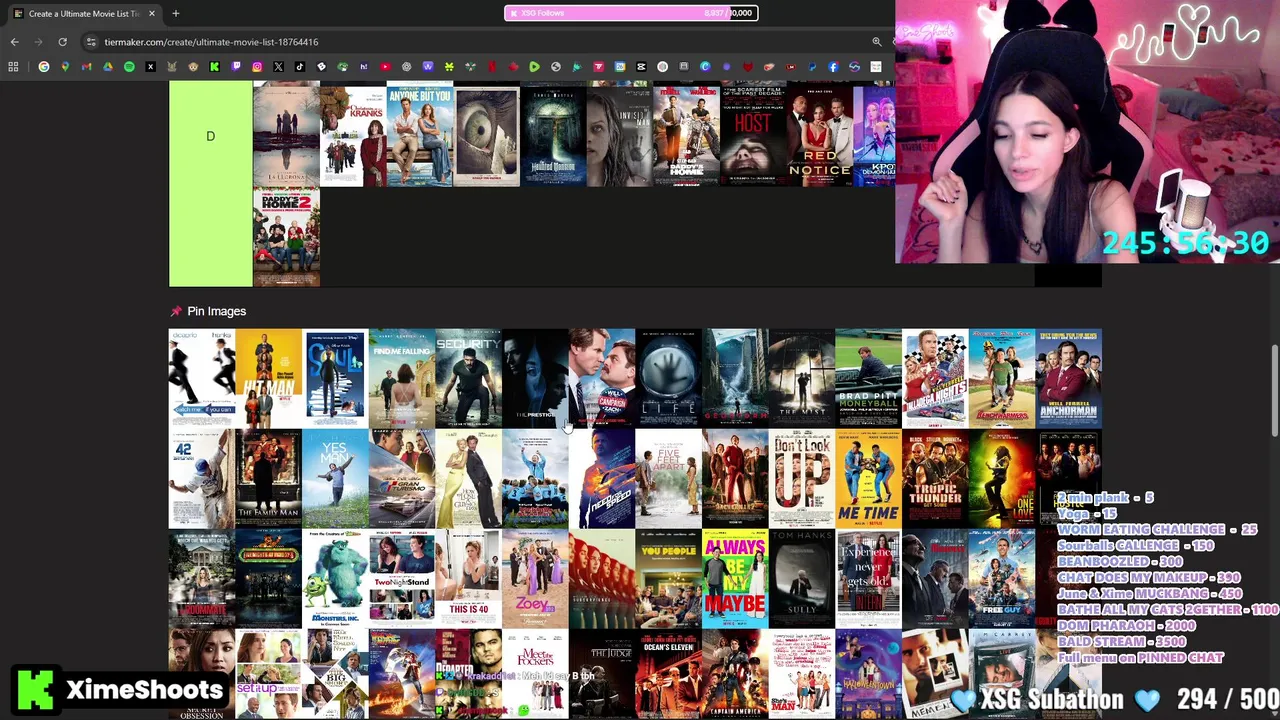Select the Anchorman poster
Viewport: 1280px width, 720px height.
click(x=1068, y=378)
